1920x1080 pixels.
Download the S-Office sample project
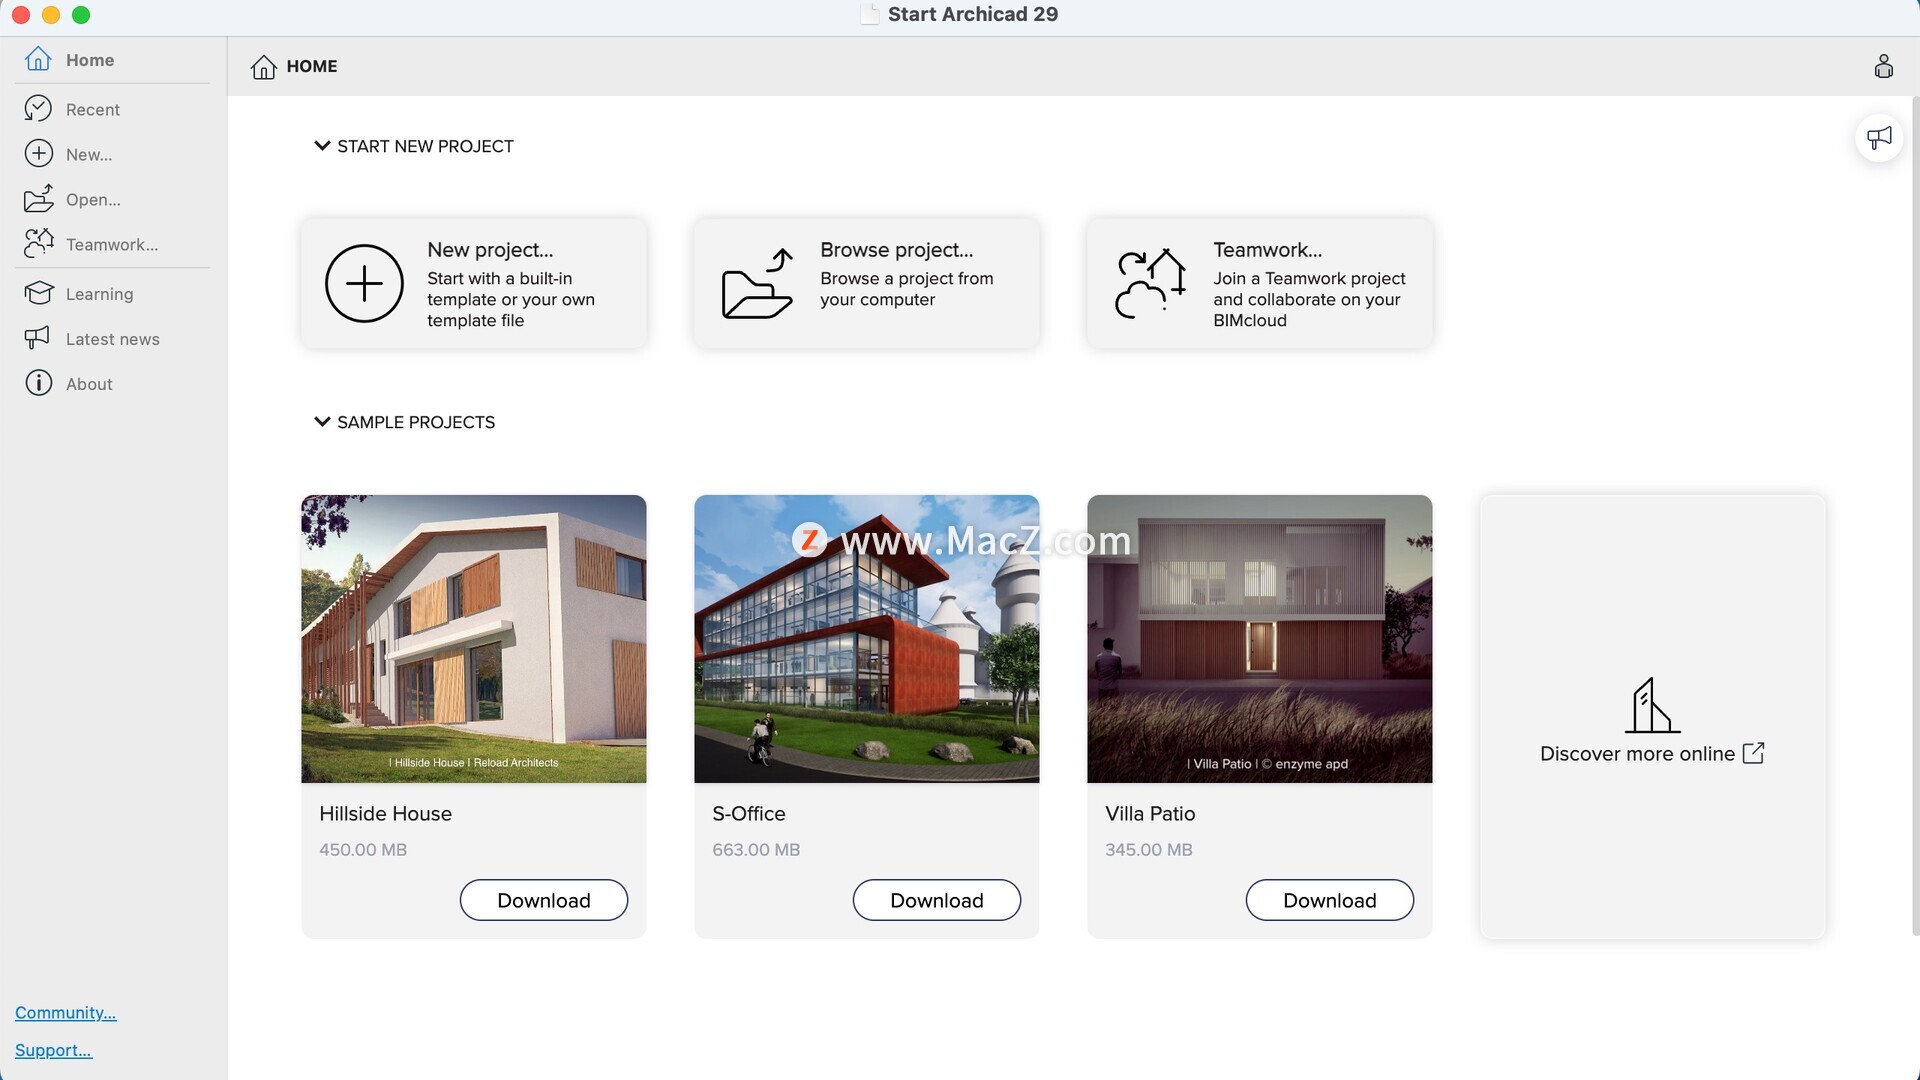click(x=936, y=900)
